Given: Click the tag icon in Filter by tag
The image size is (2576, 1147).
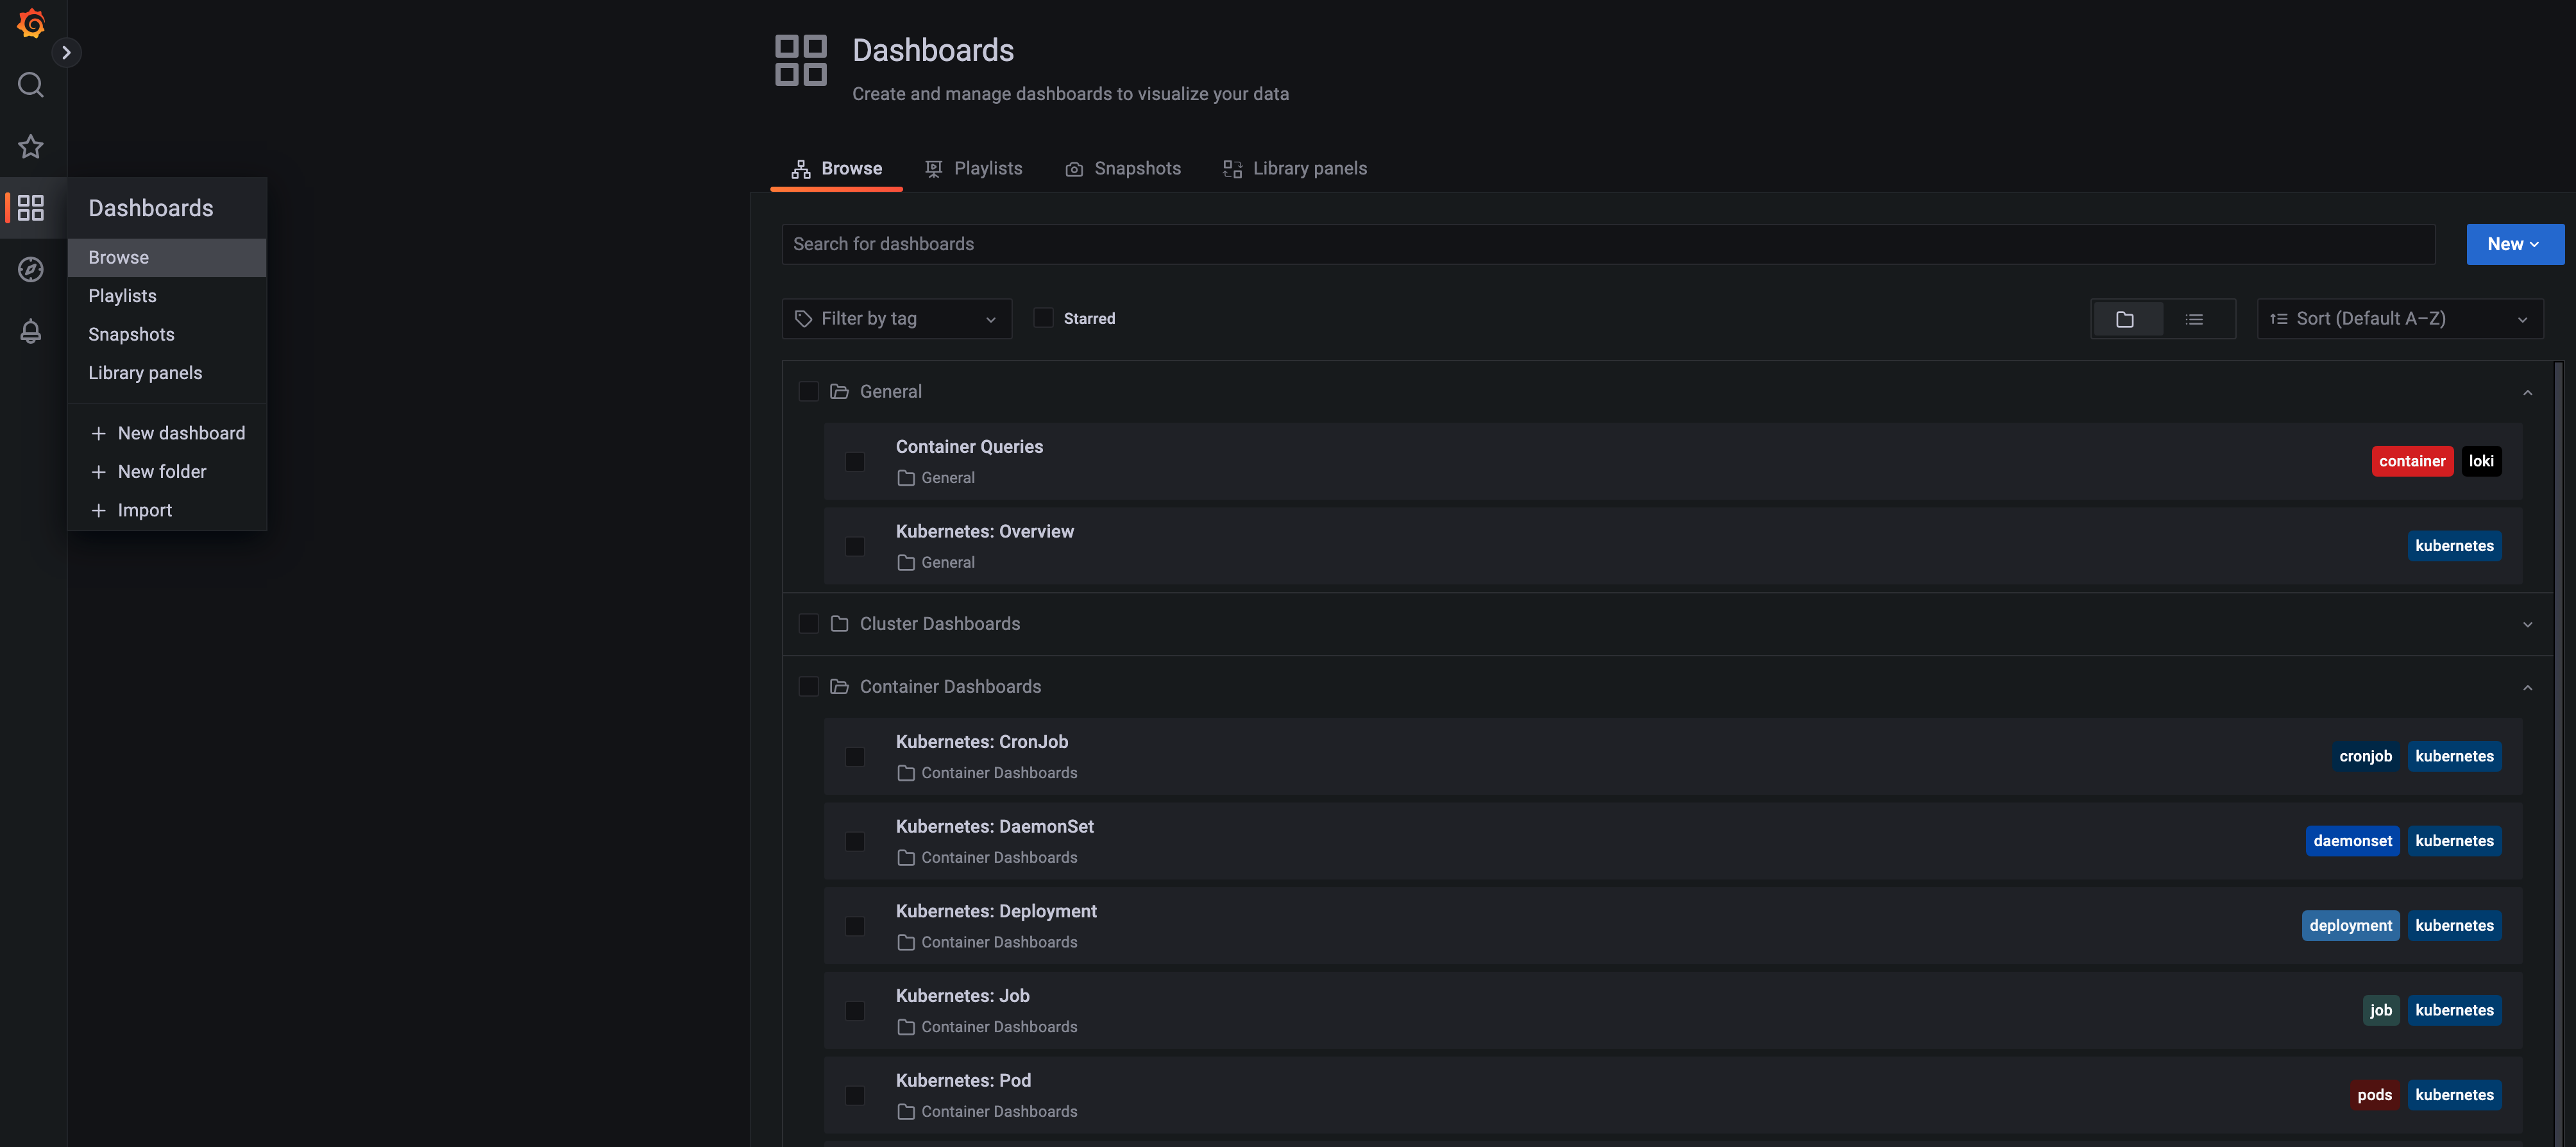Looking at the screenshot, I should pos(803,319).
